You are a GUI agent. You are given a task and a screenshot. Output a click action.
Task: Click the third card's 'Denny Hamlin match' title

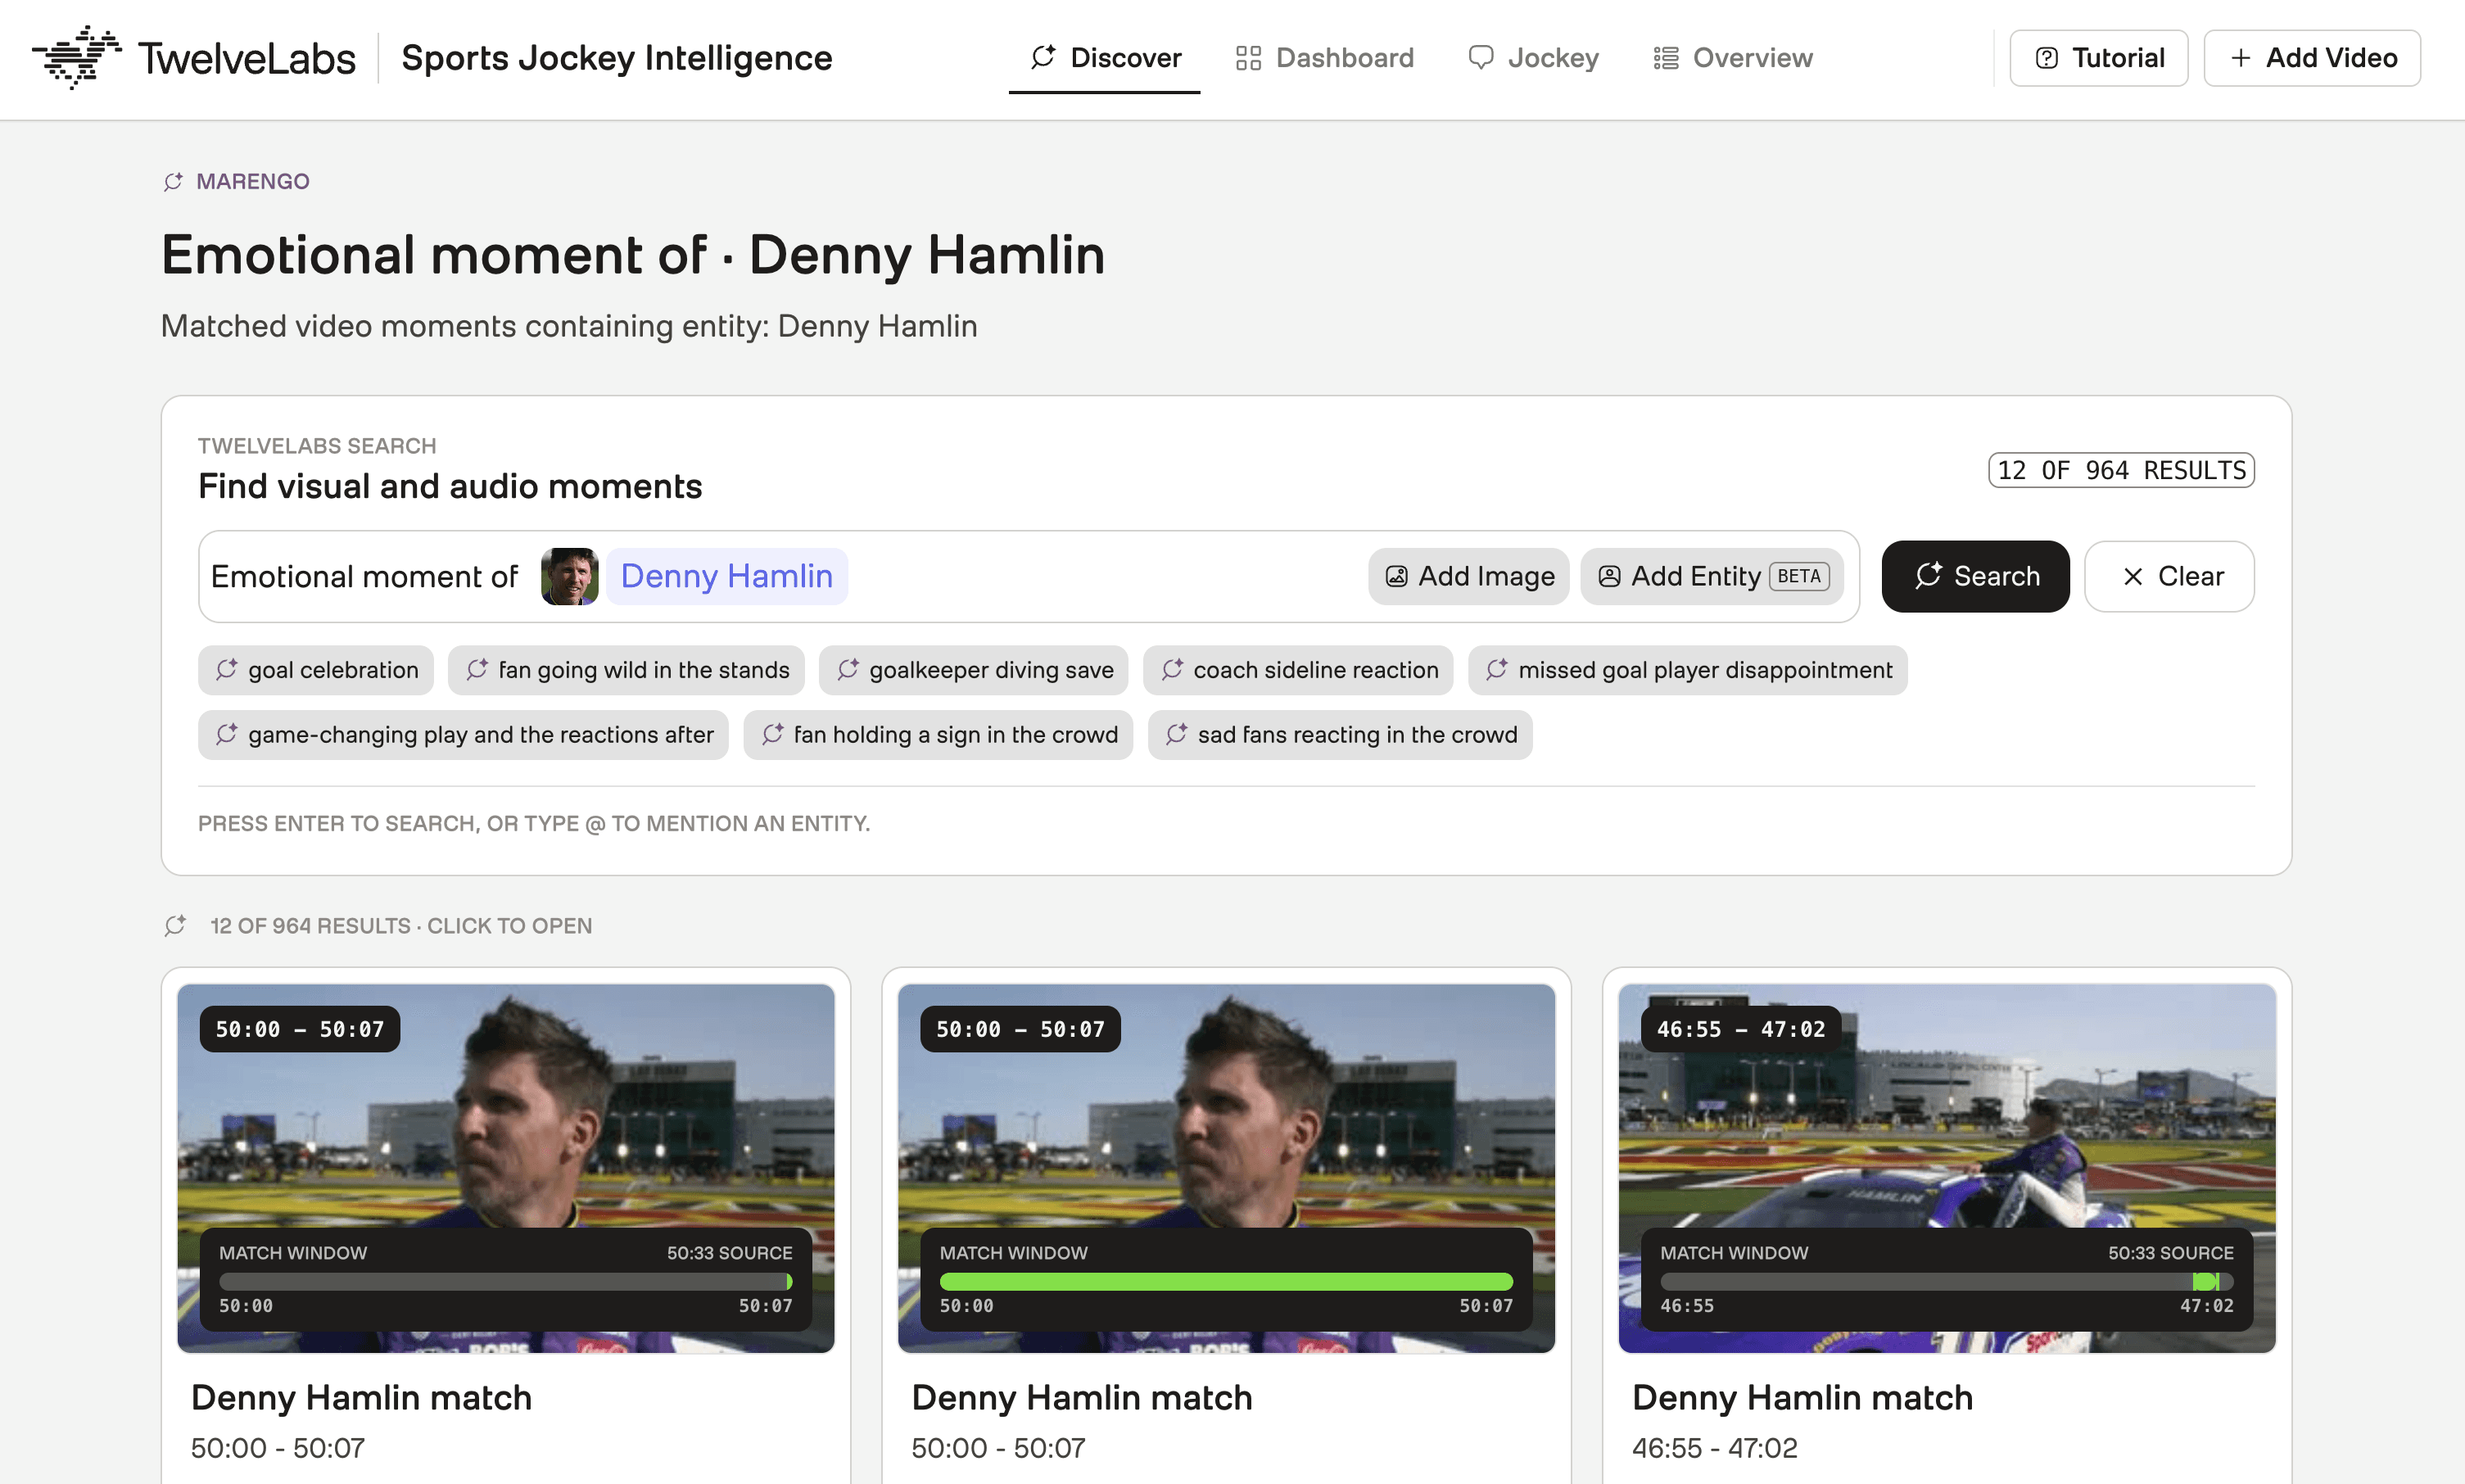pos(1802,1397)
